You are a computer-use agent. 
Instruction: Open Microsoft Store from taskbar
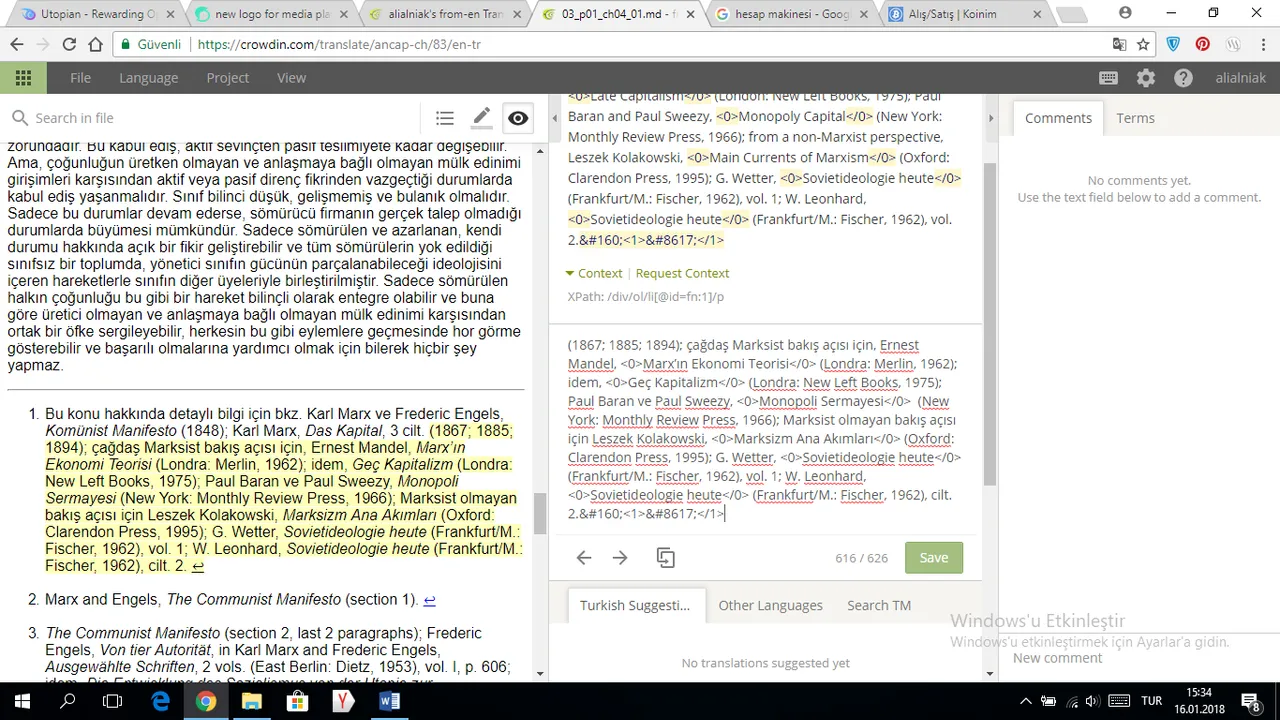pos(298,701)
